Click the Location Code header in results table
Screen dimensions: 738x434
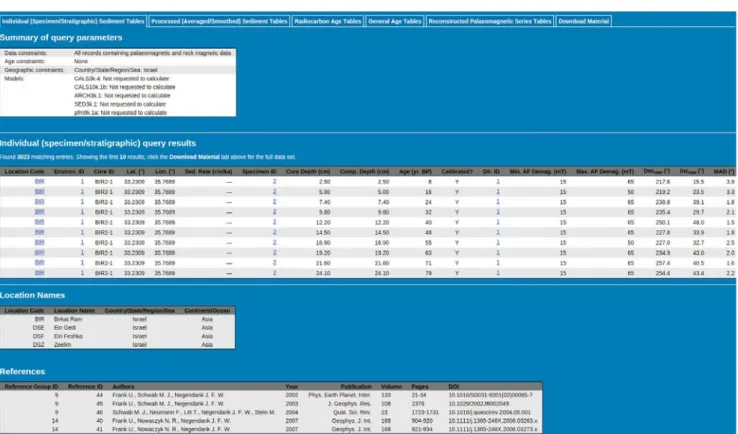point(24,172)
